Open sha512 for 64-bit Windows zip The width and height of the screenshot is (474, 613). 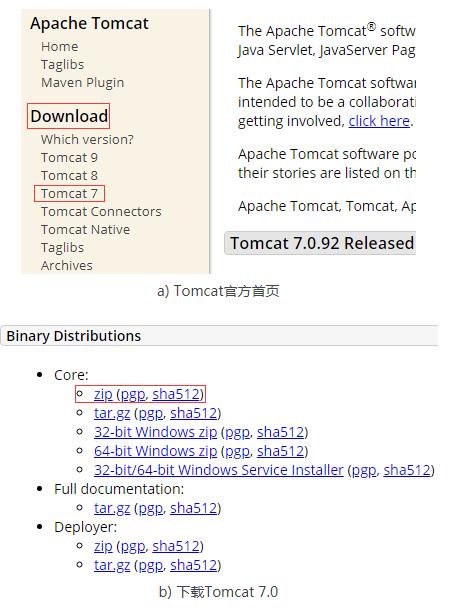click(280, 452)
